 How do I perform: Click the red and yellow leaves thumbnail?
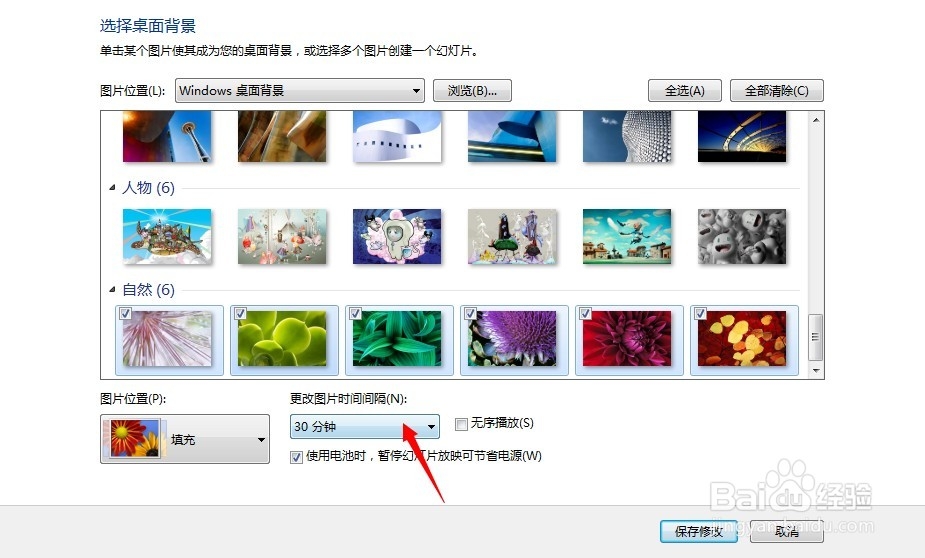click(x=742, y=339)
